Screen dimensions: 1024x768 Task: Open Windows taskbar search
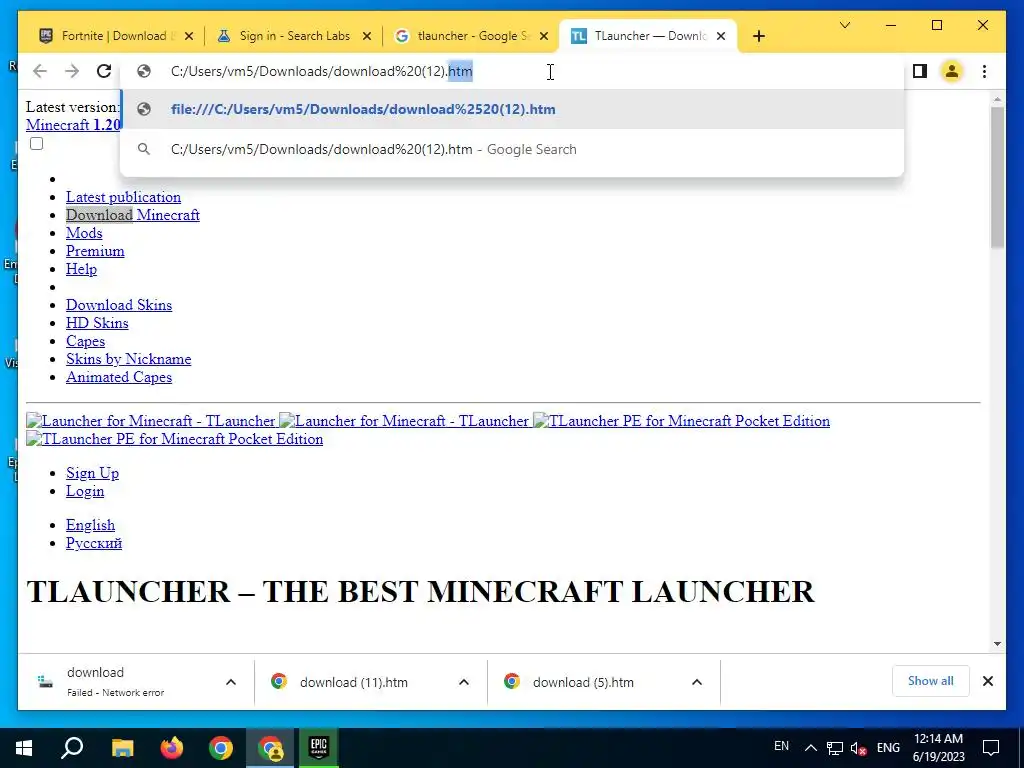coord(72,748)
